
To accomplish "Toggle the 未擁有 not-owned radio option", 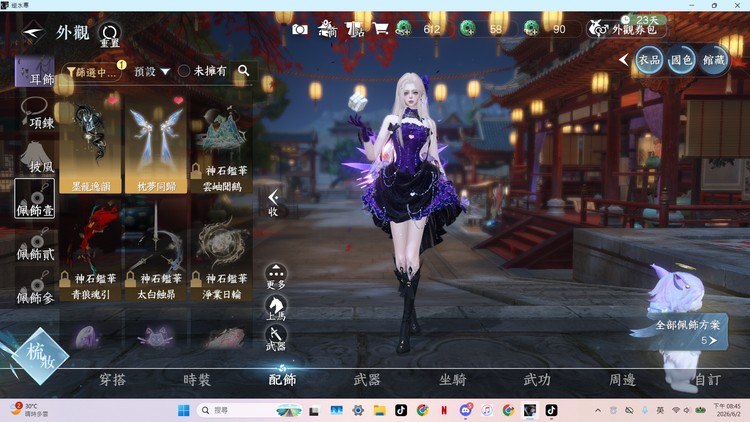I will pos(202,71).
